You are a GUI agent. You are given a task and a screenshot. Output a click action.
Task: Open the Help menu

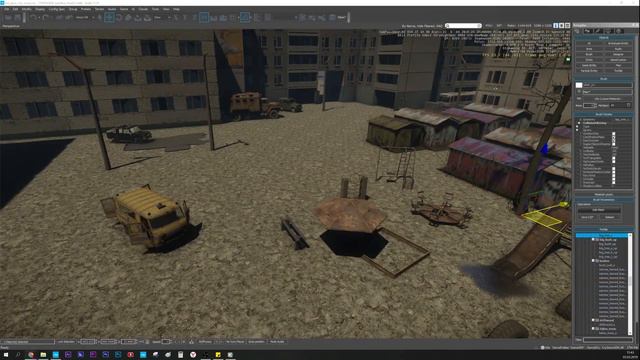[176, 9]
